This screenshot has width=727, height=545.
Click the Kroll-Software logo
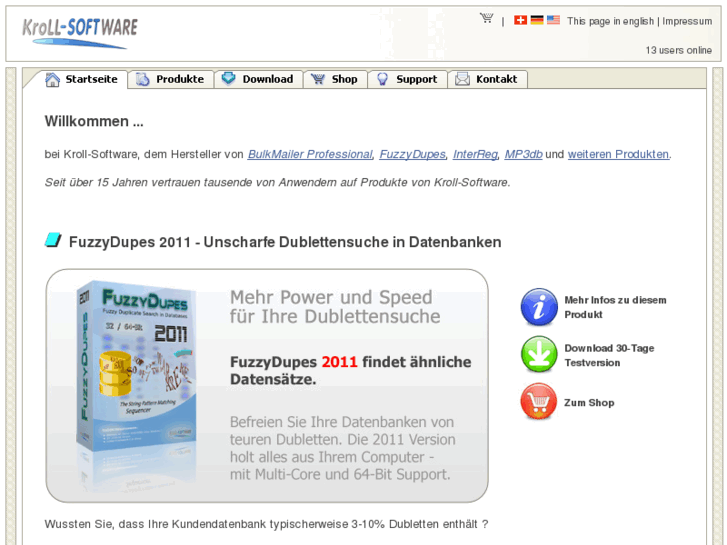80,32
